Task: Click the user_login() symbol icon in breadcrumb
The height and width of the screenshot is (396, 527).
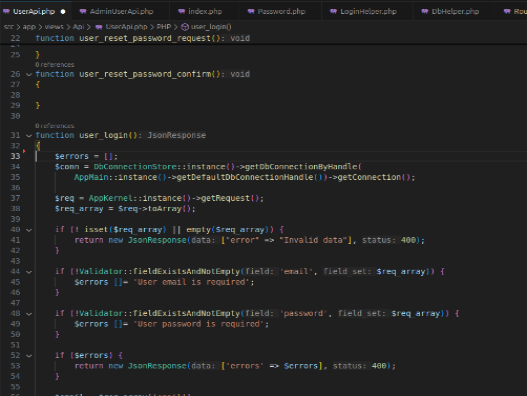Action: [x=185, y=27]
